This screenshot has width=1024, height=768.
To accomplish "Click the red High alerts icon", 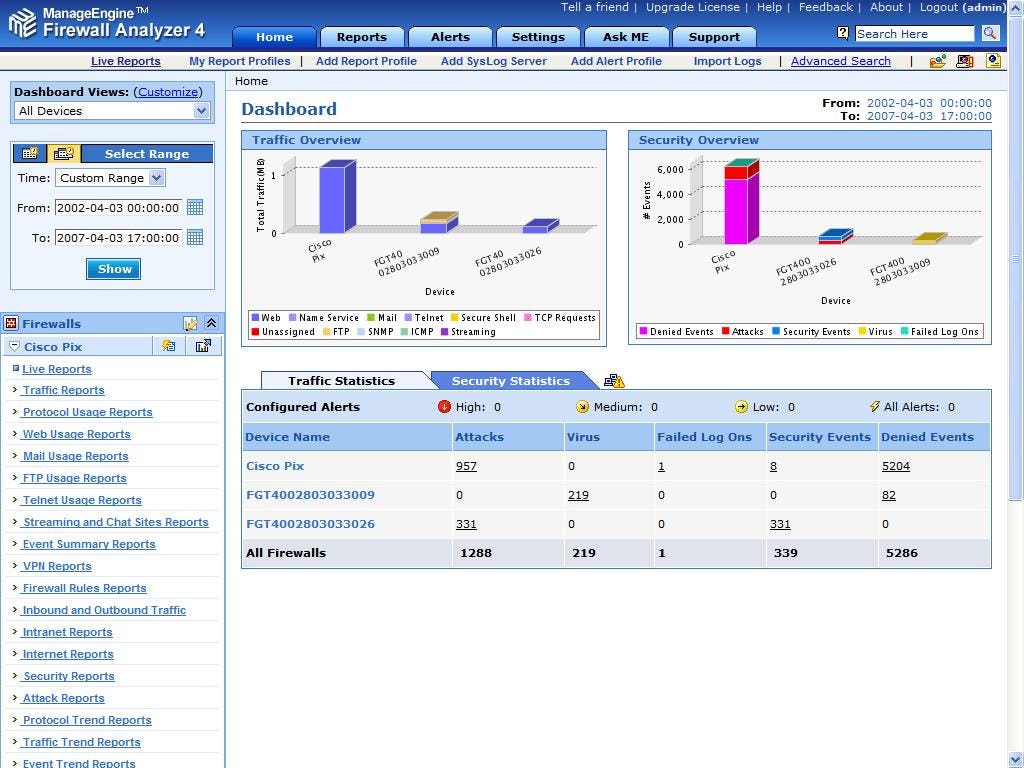I will coord(444,407).
